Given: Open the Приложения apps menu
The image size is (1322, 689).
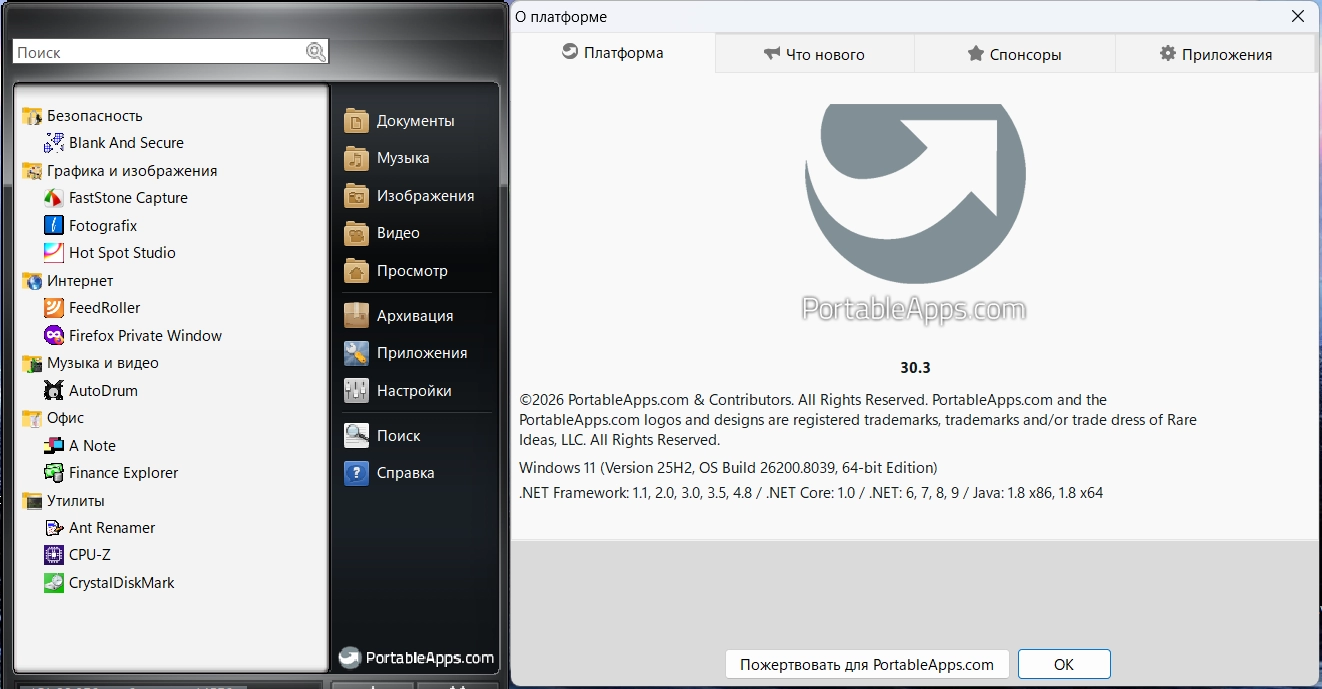Looking at the screenshot, I should pyautogui.click(x=406, y=353).
